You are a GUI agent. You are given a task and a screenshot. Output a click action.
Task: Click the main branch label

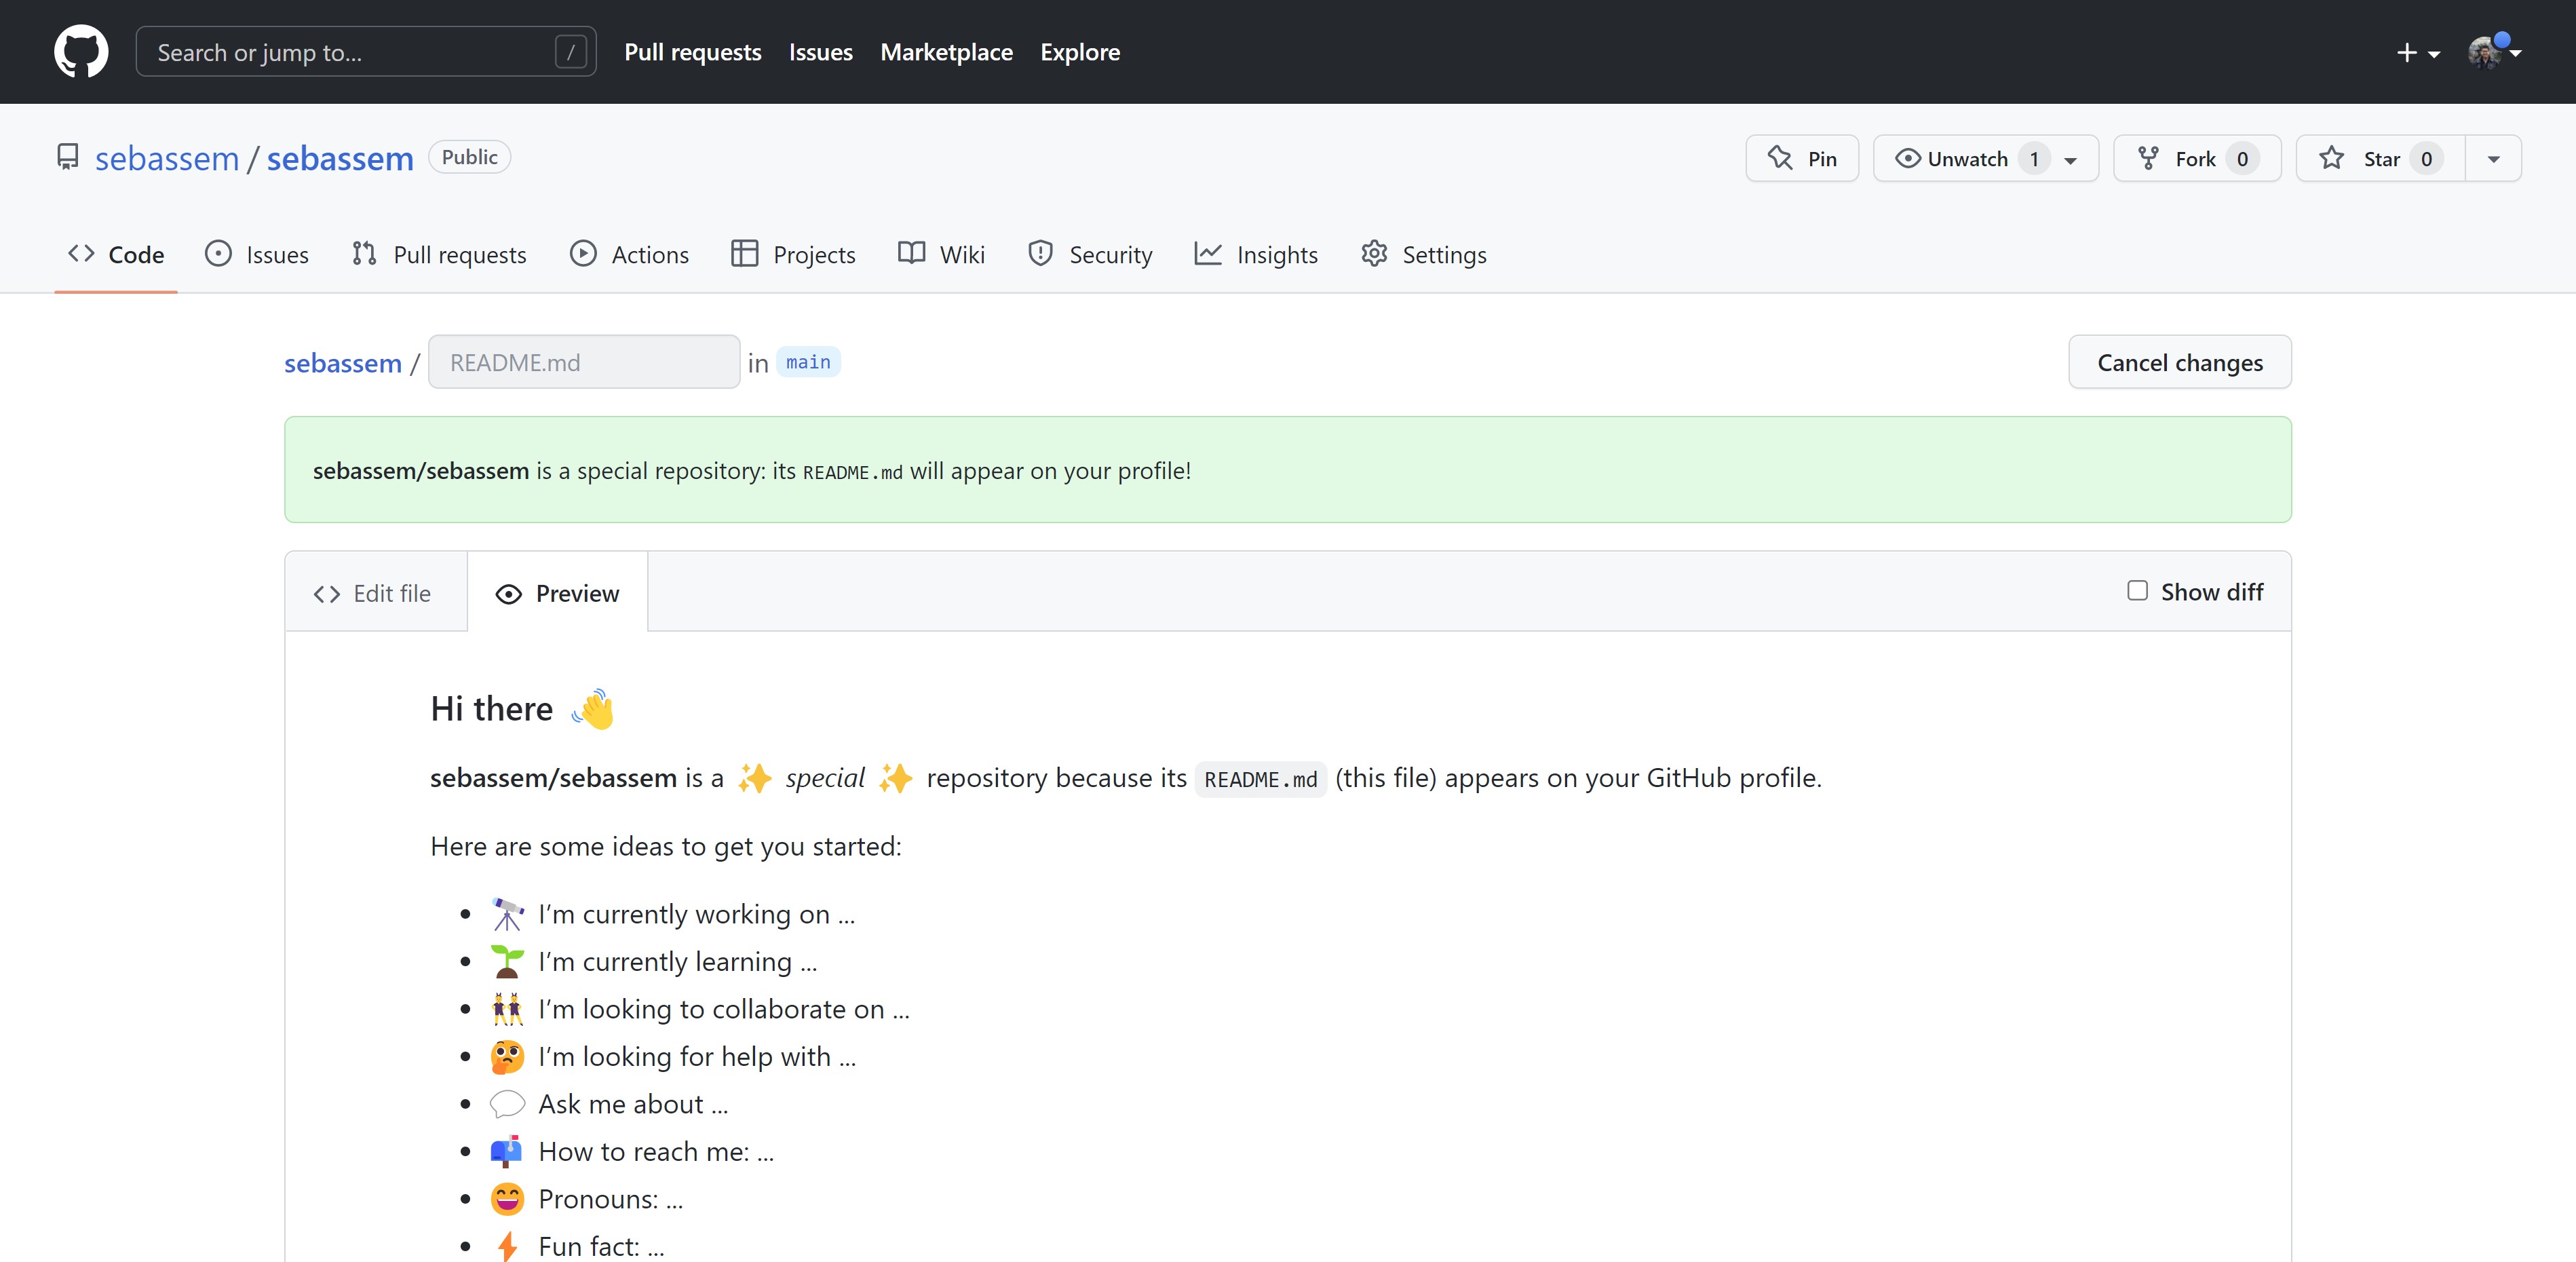pyautogui.click(x=808, y=362)
